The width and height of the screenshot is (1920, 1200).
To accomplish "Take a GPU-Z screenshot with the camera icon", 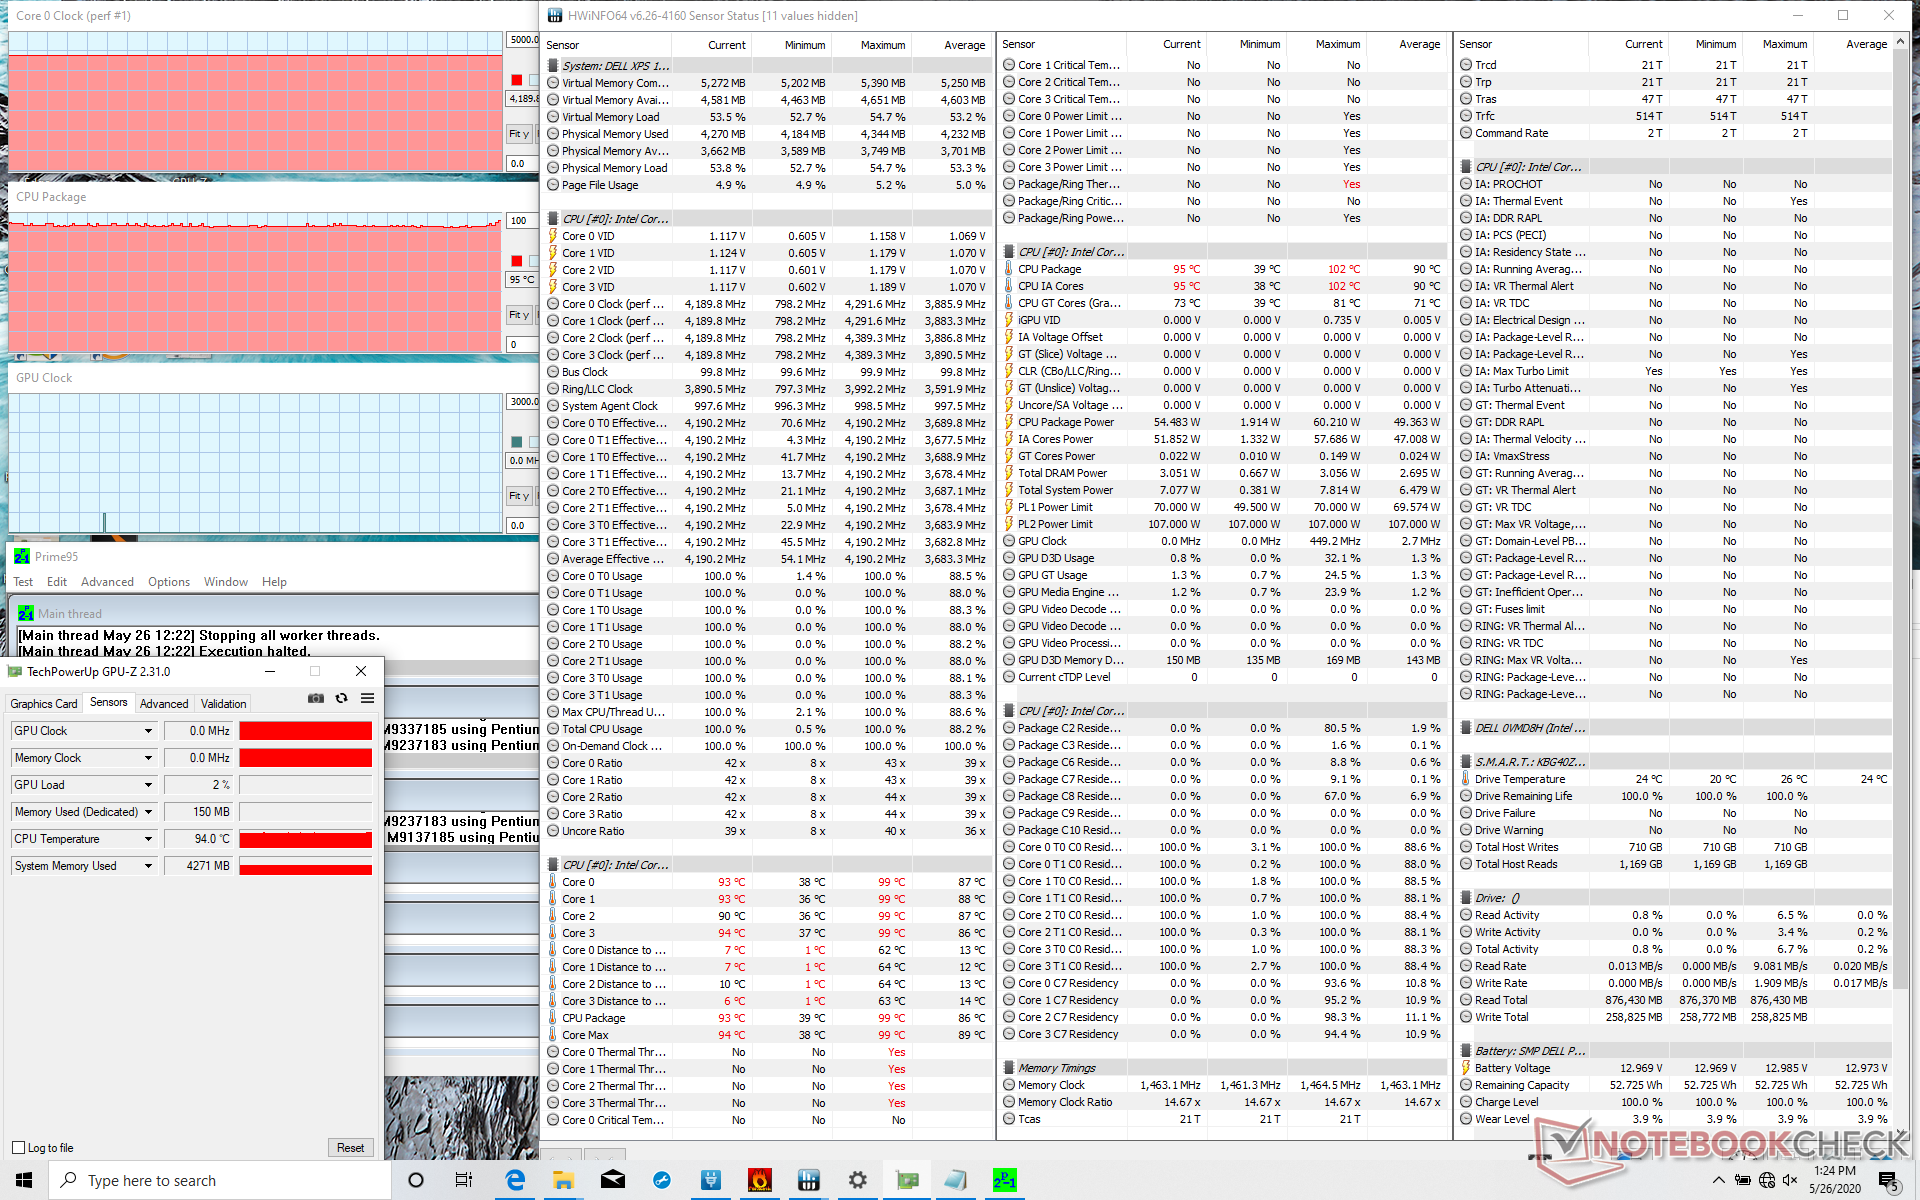I will [x=316, y=698].
